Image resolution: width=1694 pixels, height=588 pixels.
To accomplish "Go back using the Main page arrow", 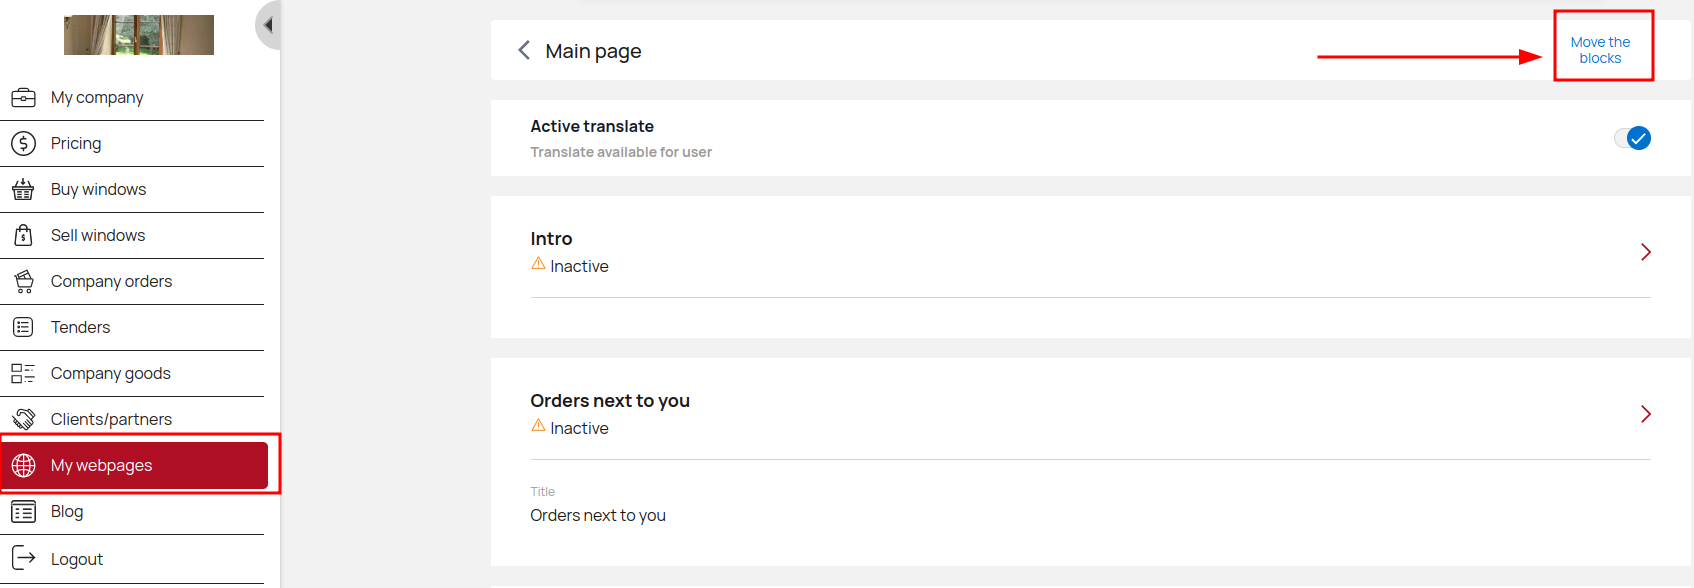I will pos(524,50).
